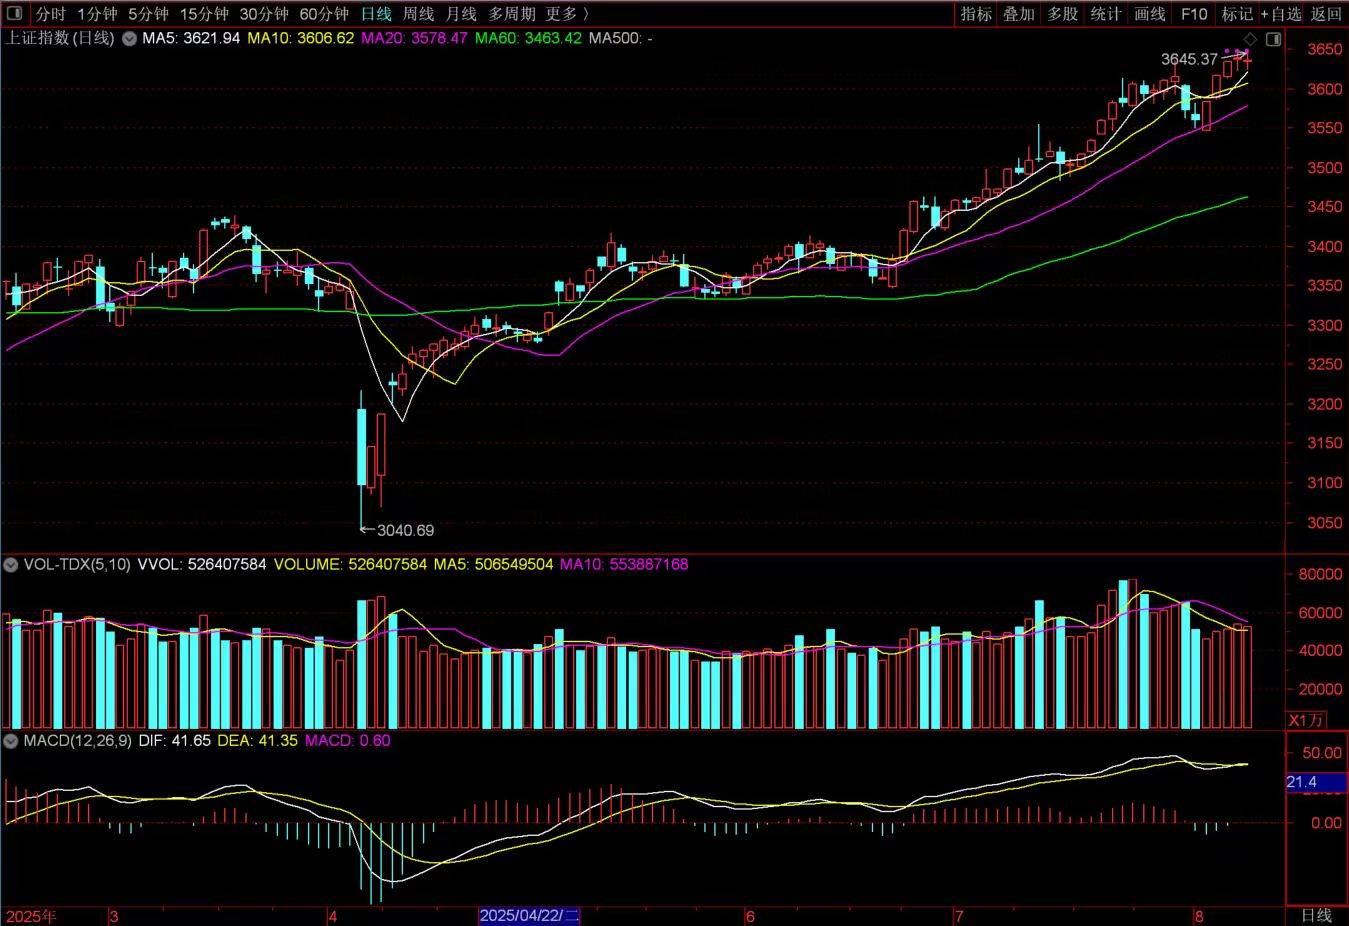The image size is (1349, 926).
Task: Open the main chart indicator dropdown beside 上证指数(日线)
Action: [x=128, y=38]
